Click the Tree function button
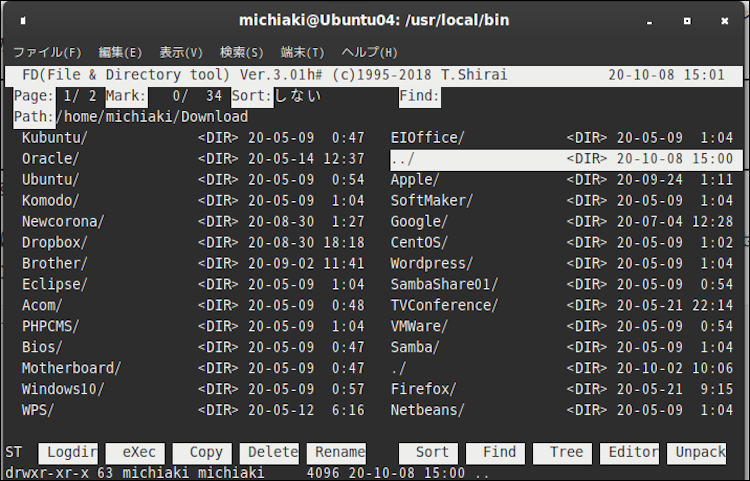 (x=562, y=452)
